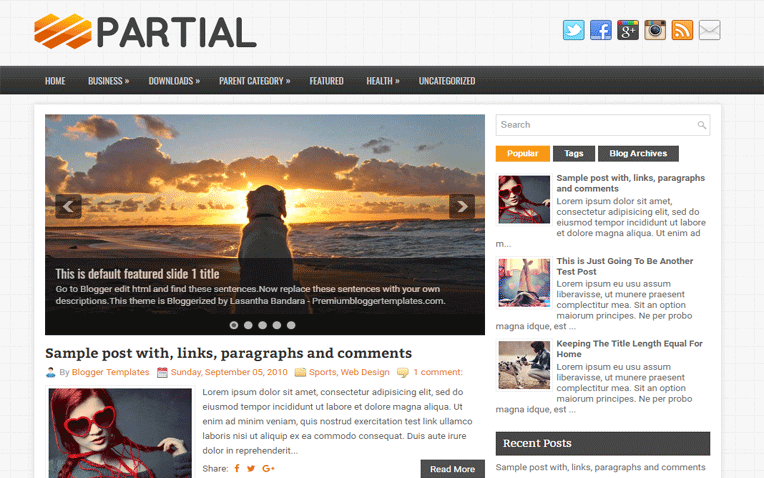
Task: Open legs-up thumbnail for Another Test Post
Action: (524, 283)
